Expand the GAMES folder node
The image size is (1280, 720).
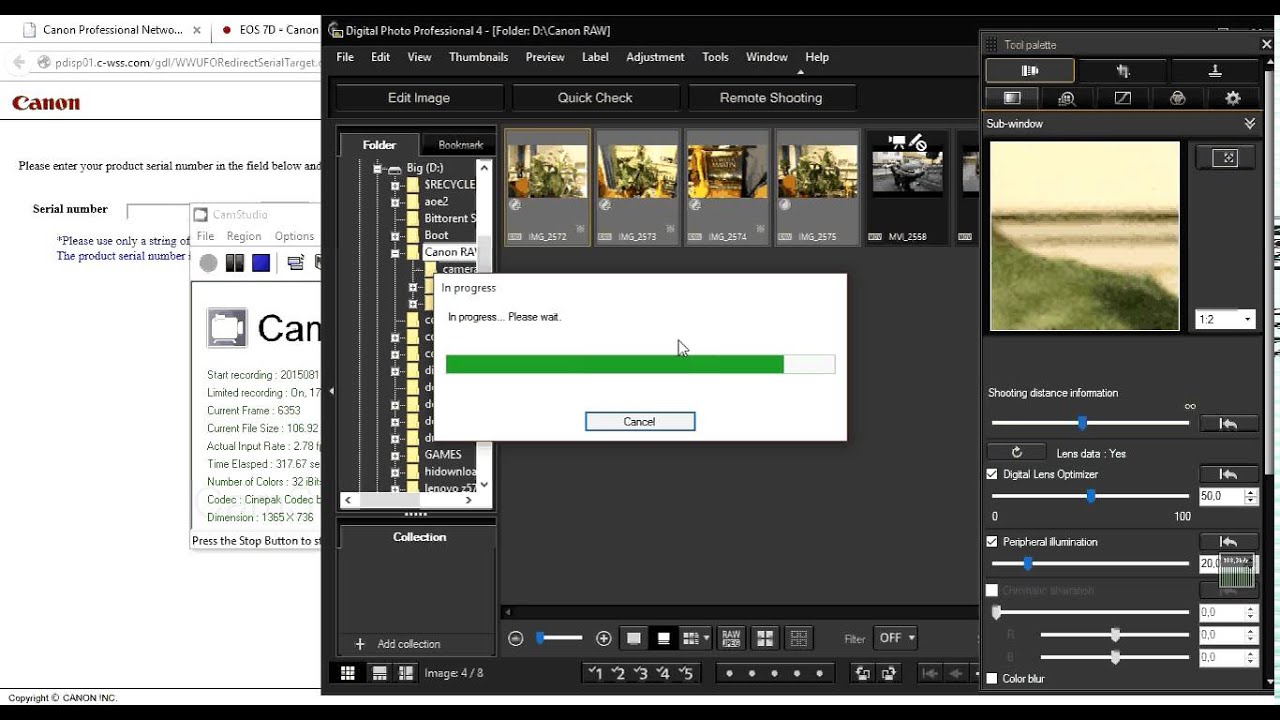pyautogui.click(x=395, y=454)
